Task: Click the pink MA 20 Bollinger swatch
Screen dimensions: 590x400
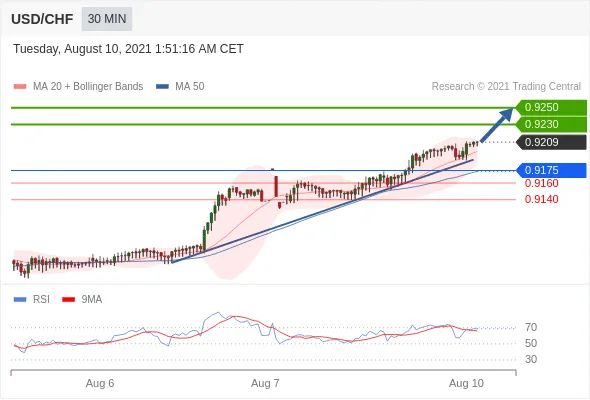Action: point(20,87)
